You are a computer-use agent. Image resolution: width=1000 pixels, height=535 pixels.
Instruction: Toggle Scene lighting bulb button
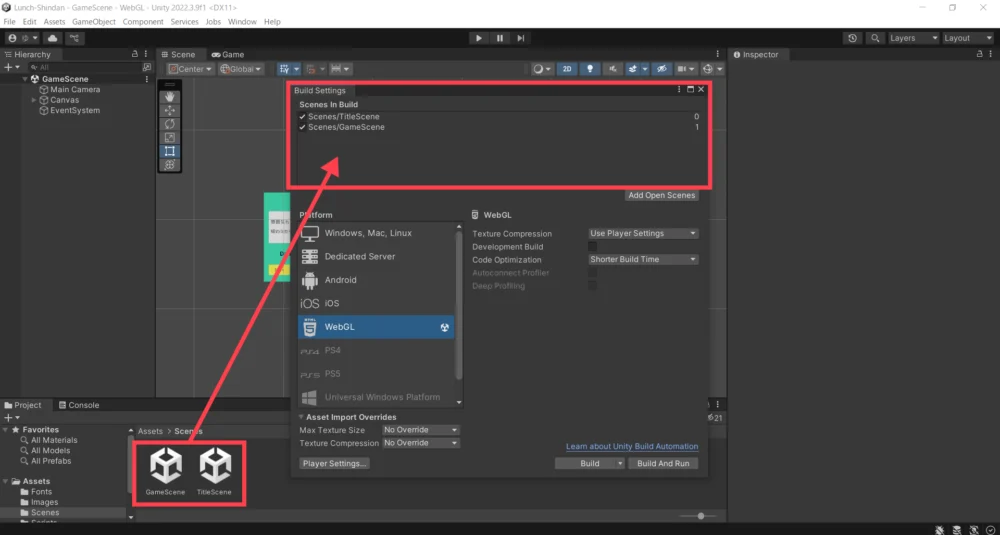click(590, 69)
